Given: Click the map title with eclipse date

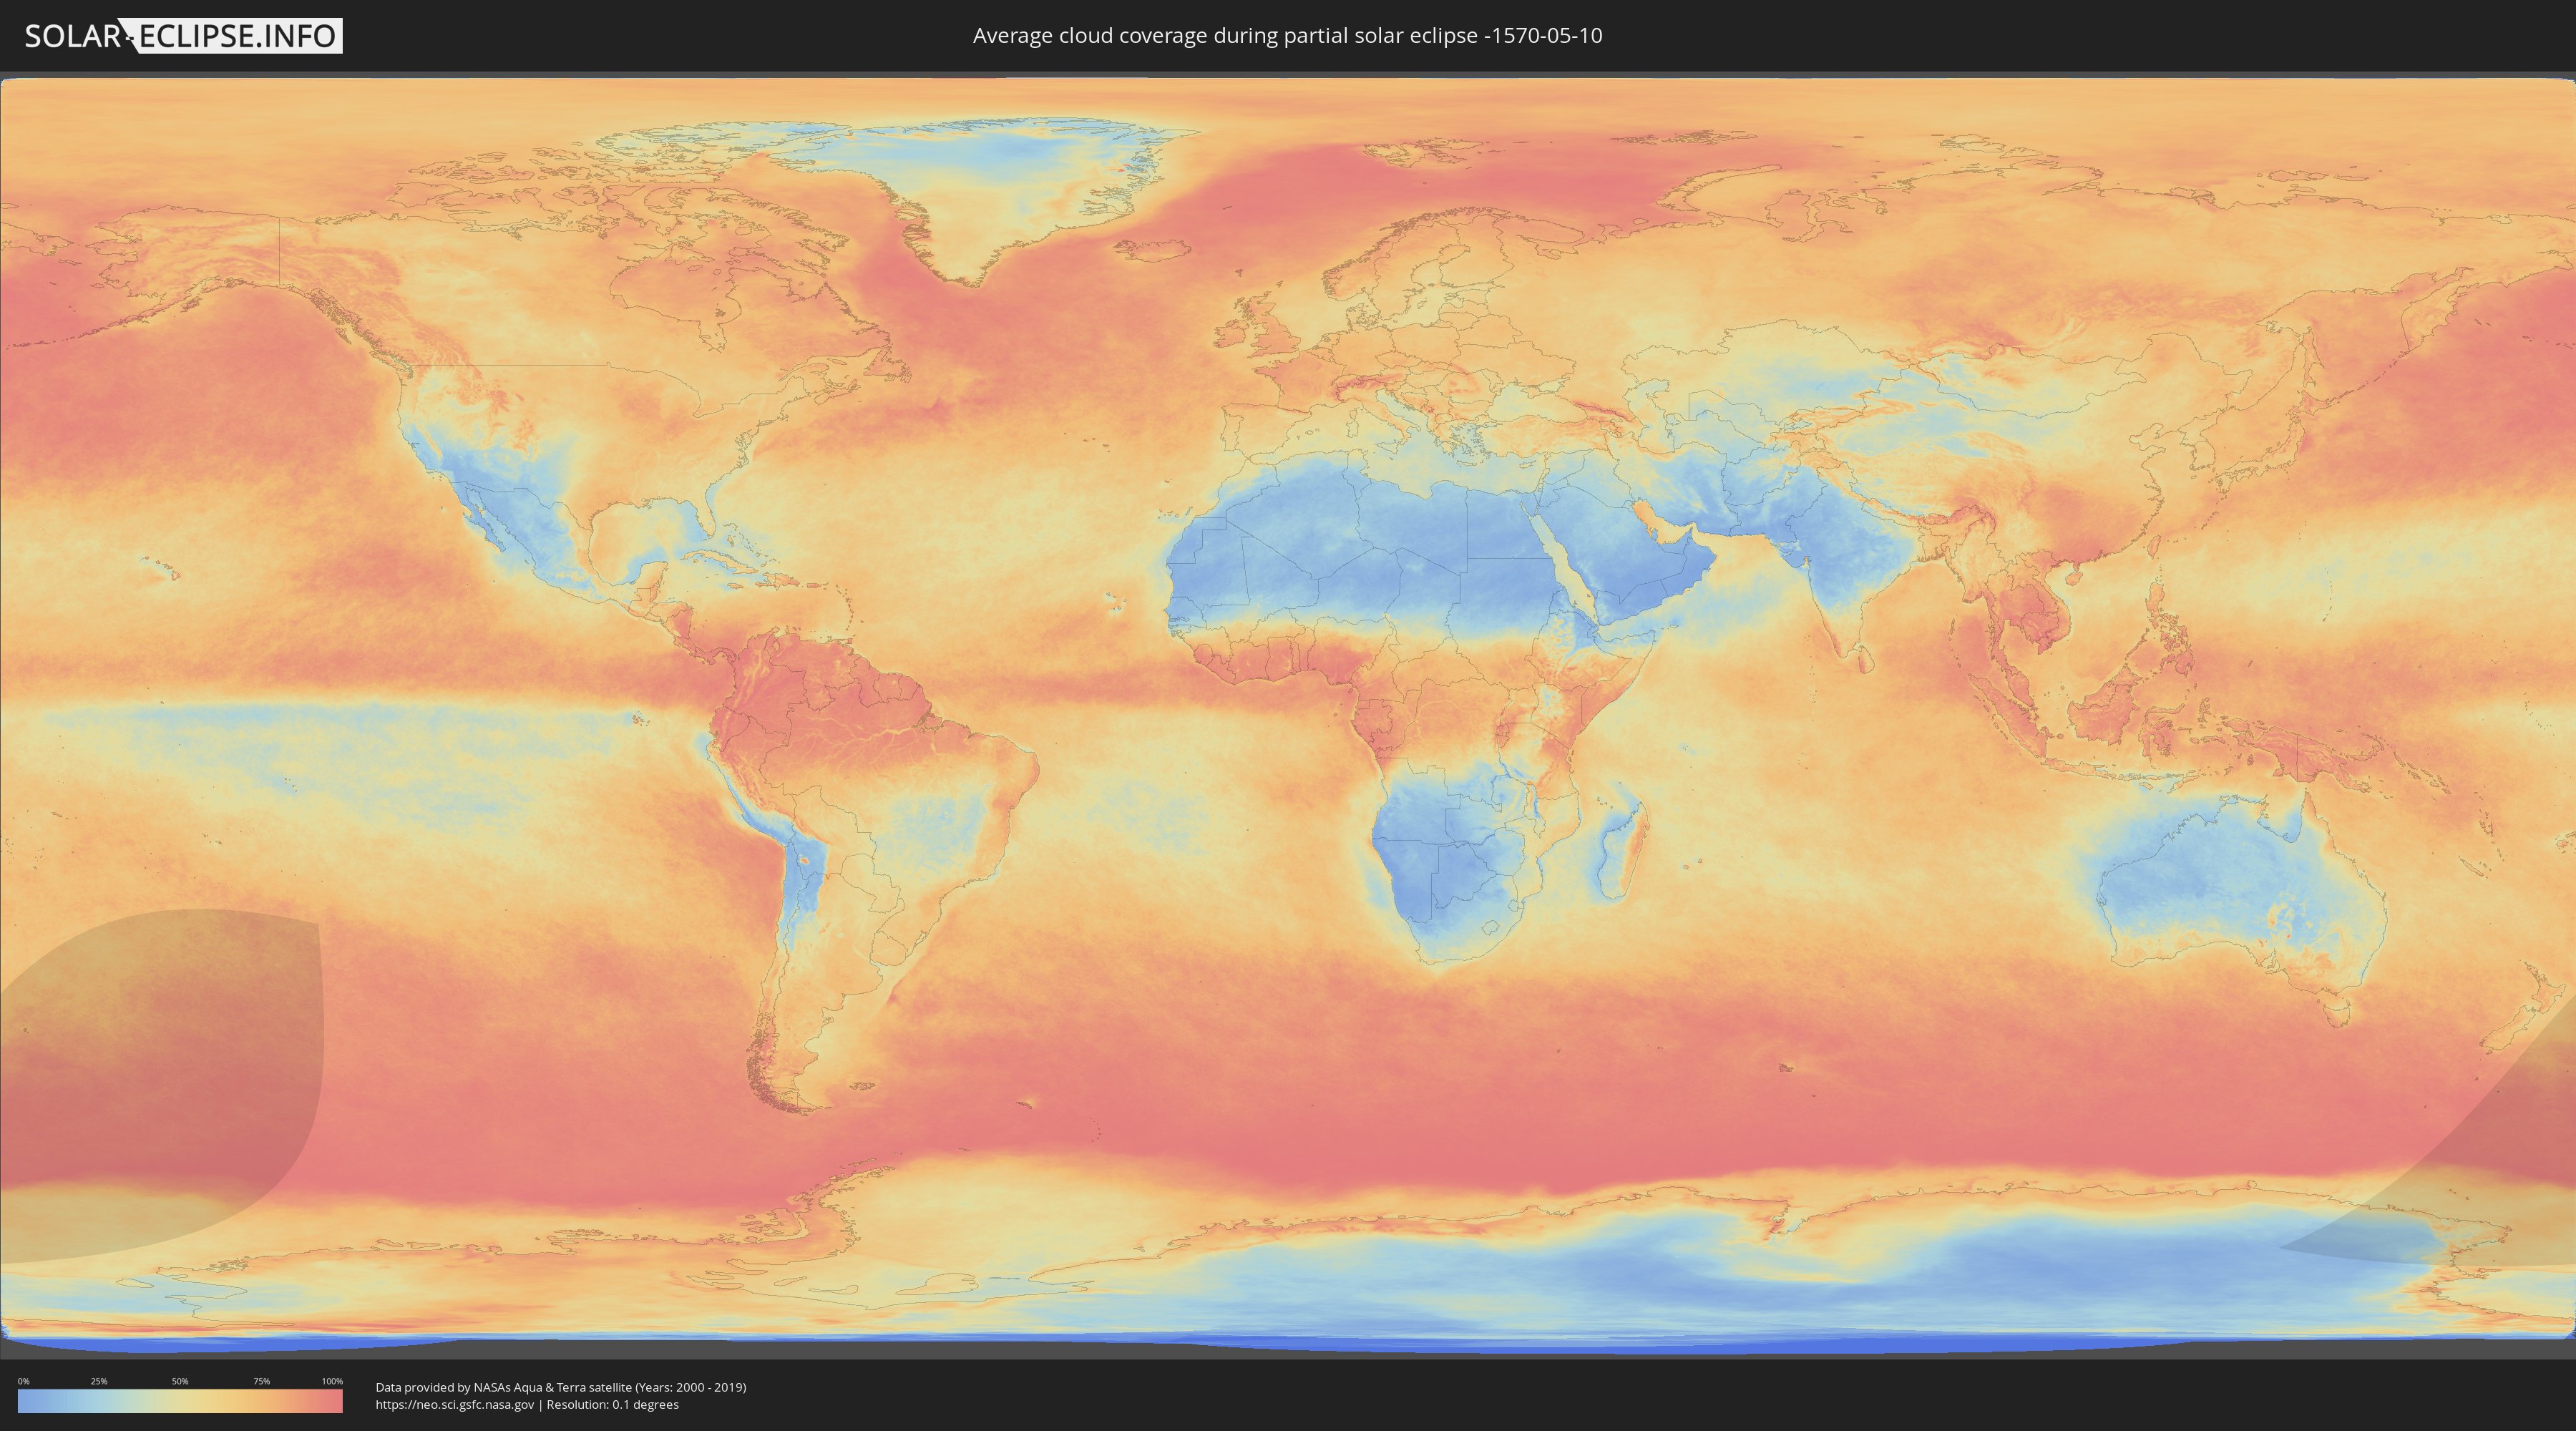Looking at the screenshot, I should point(1287,36).
